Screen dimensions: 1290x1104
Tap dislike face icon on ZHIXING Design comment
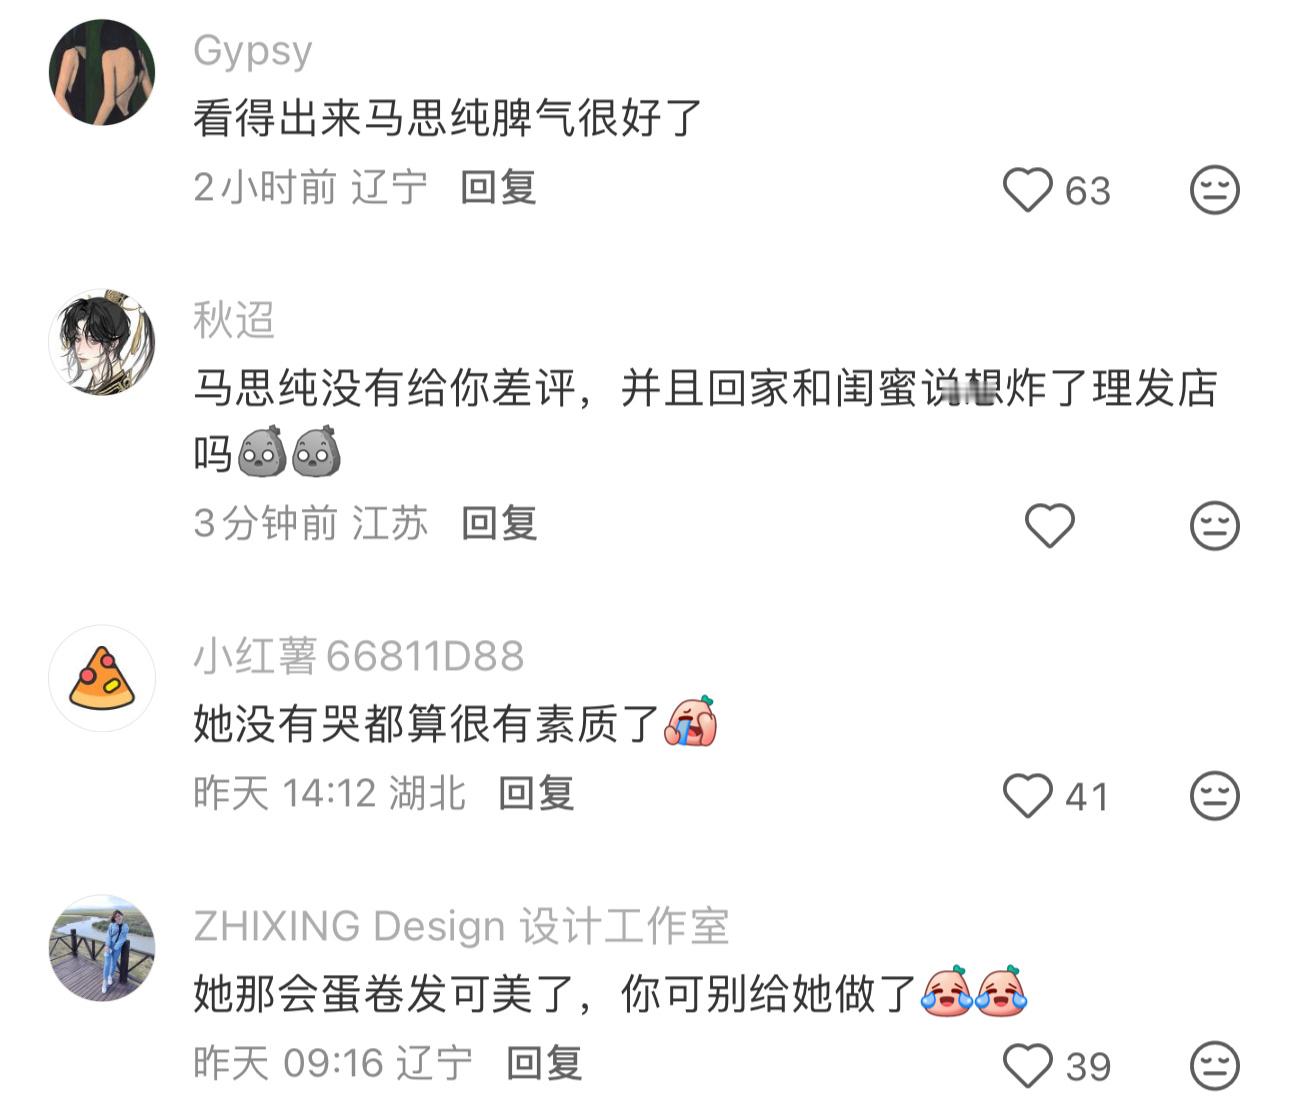pos(1215,1066)
